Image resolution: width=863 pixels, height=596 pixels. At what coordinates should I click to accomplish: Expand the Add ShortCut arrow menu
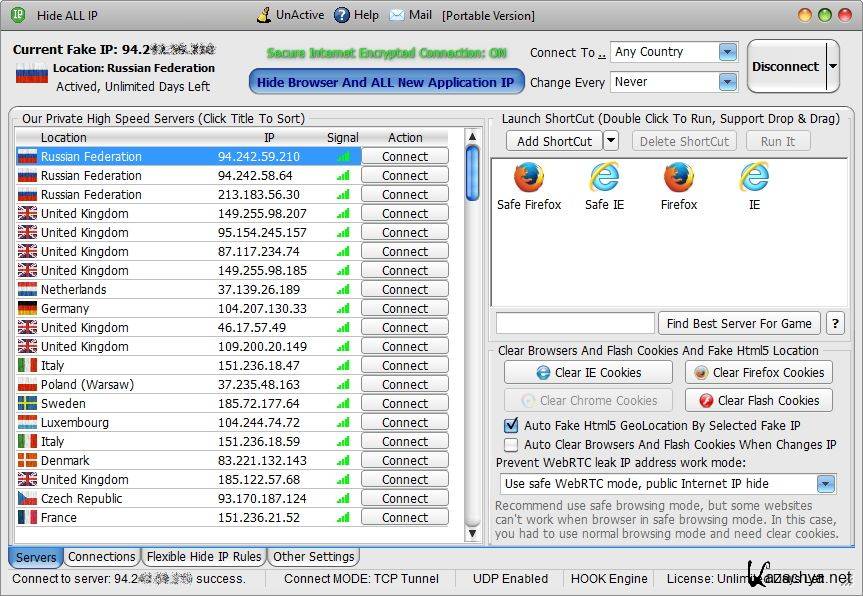[x=611, y=141]
